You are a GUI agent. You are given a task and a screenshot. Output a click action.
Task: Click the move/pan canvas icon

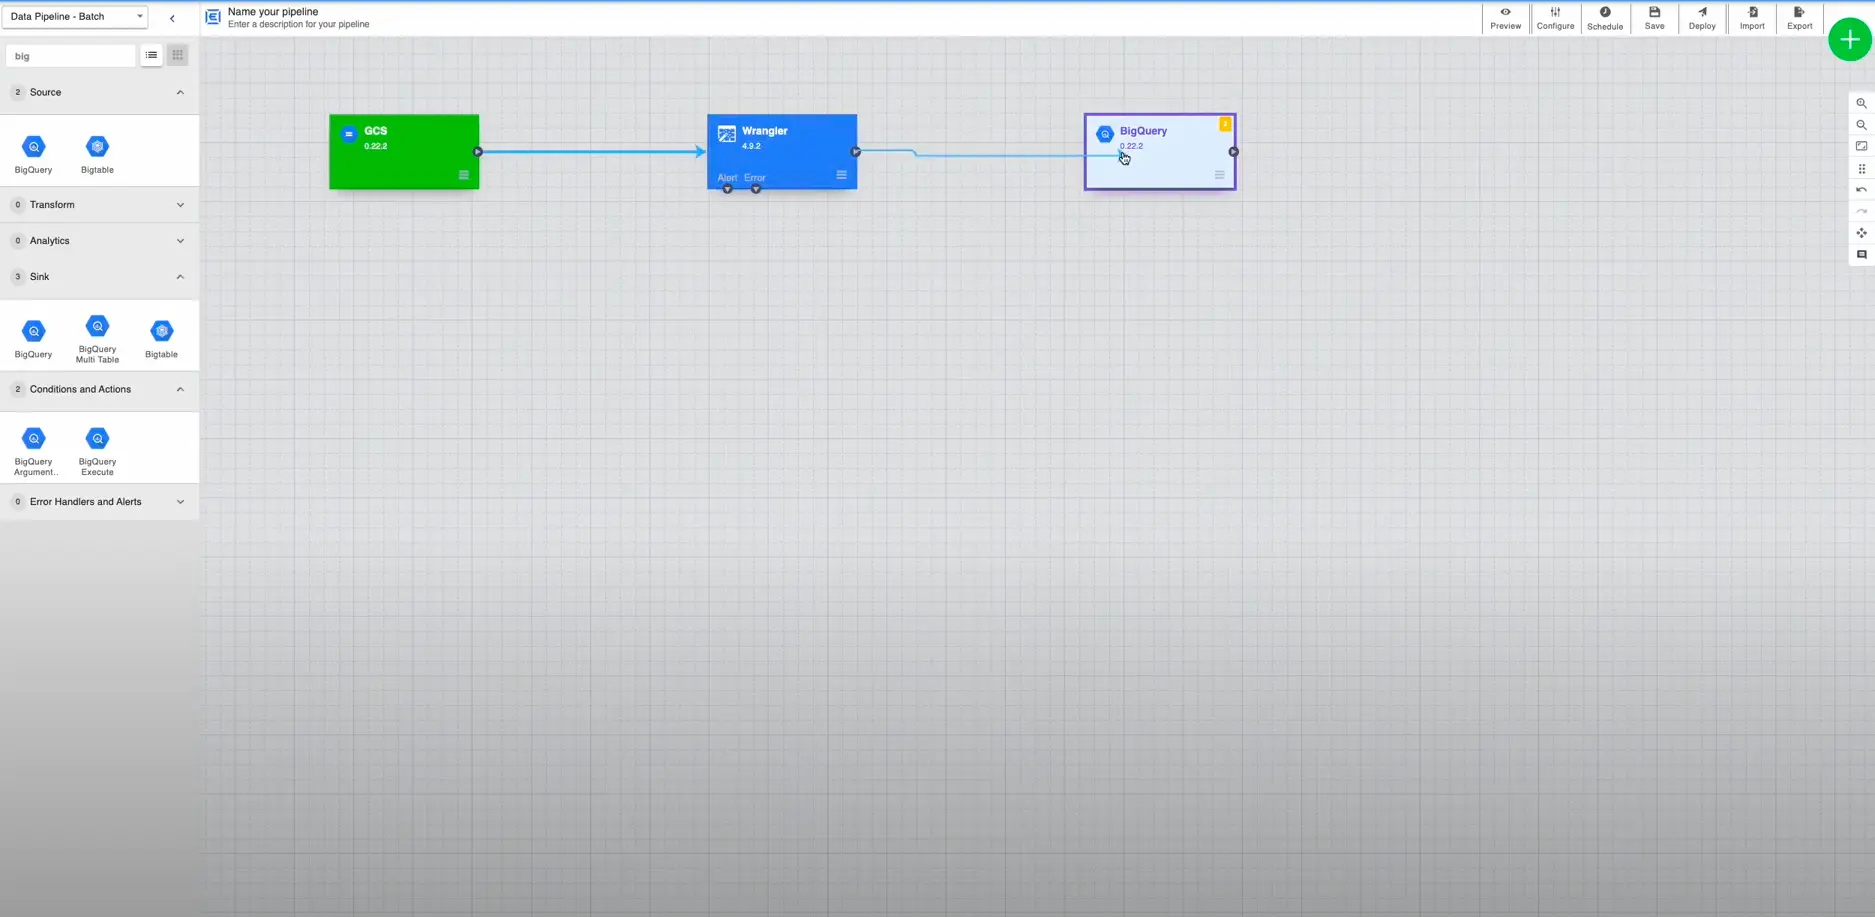(x=1861, y=233)
